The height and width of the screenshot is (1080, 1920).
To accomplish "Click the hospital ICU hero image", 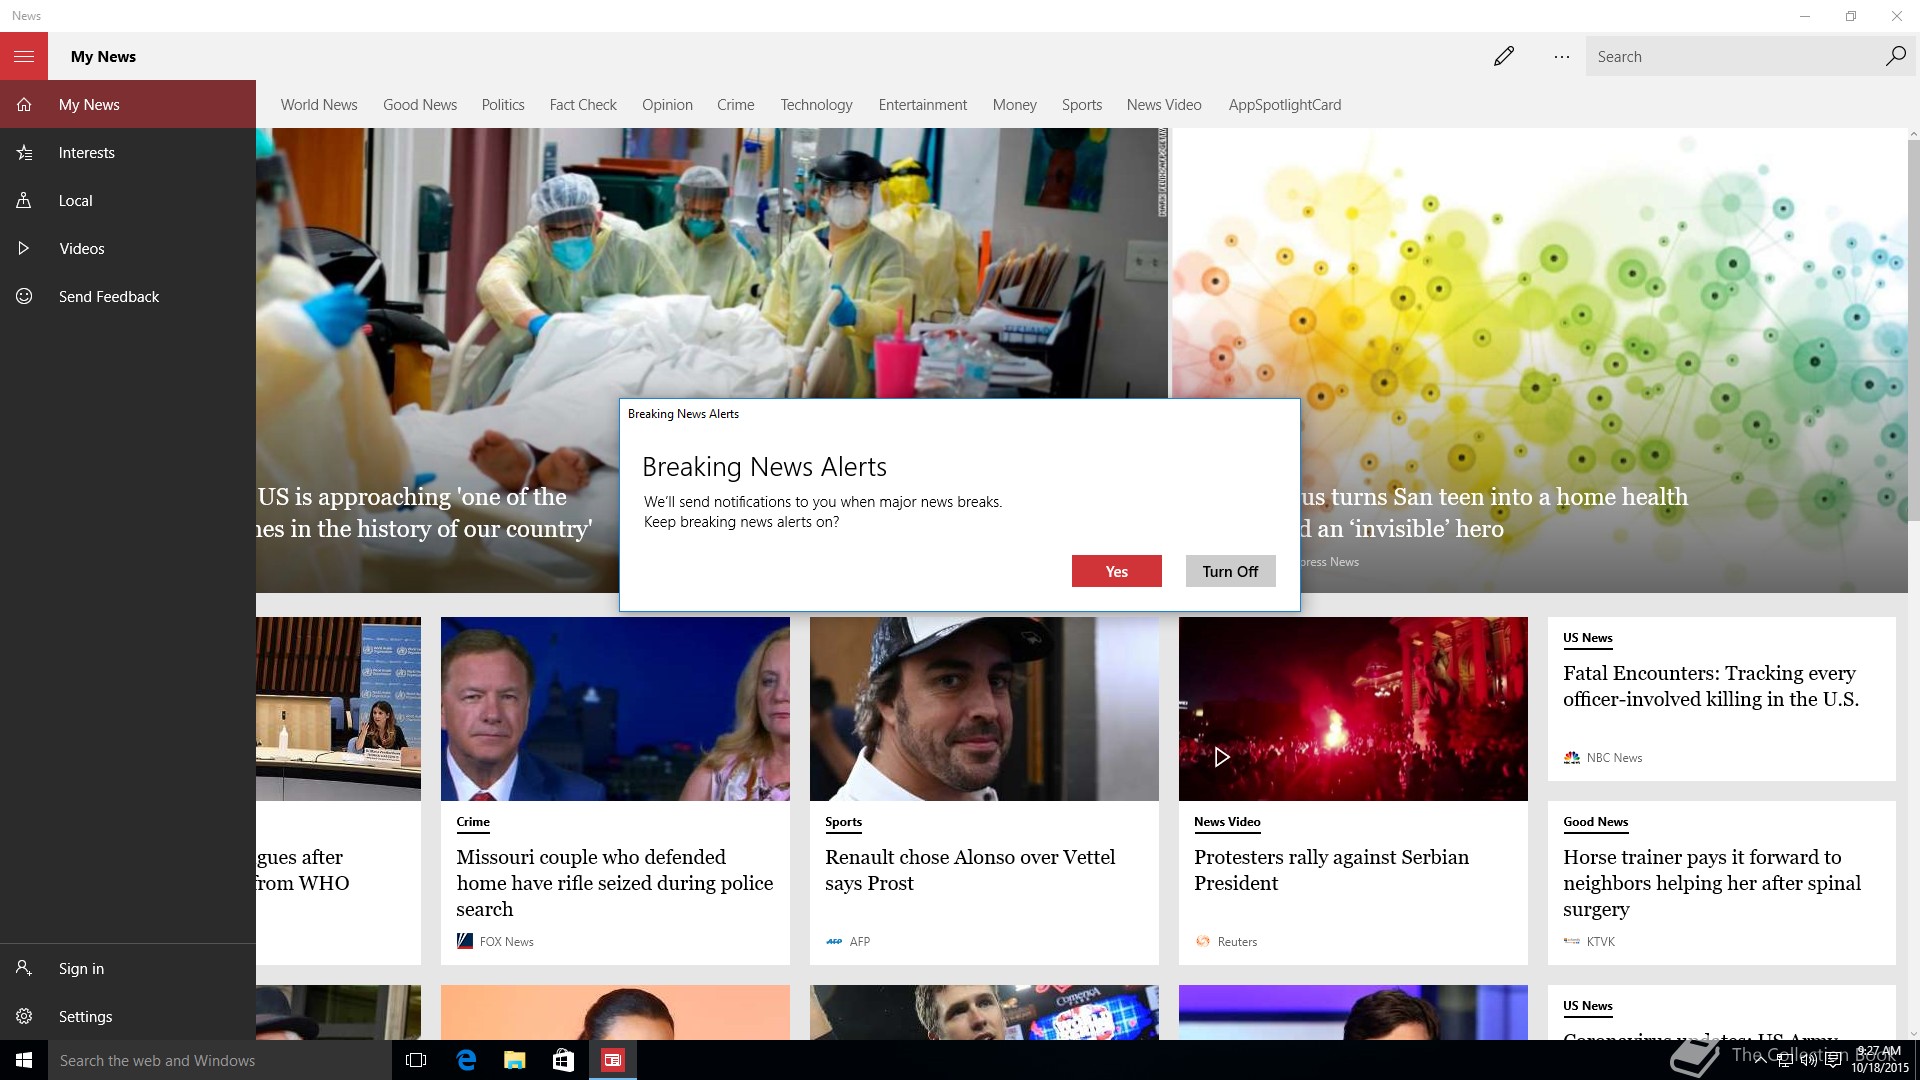I will click(x=712, y=262).
